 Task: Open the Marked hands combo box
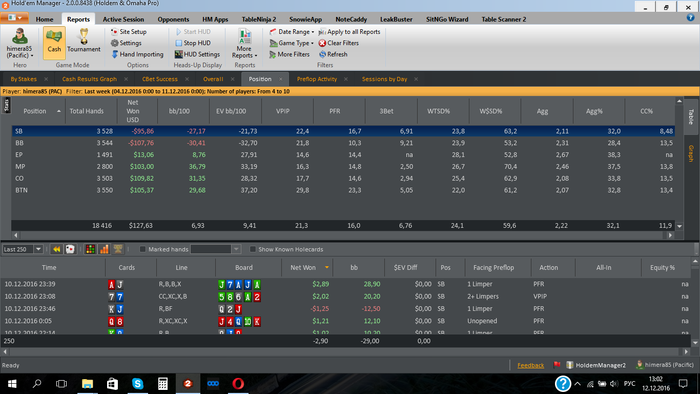pos(216,249)
